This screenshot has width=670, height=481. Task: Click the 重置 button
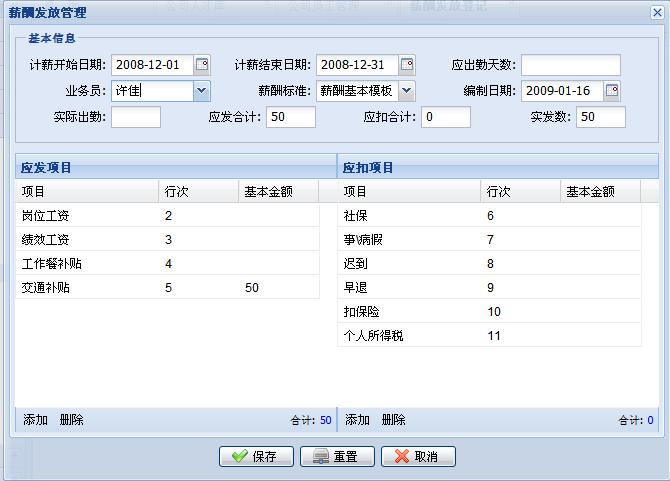point(337,456)
